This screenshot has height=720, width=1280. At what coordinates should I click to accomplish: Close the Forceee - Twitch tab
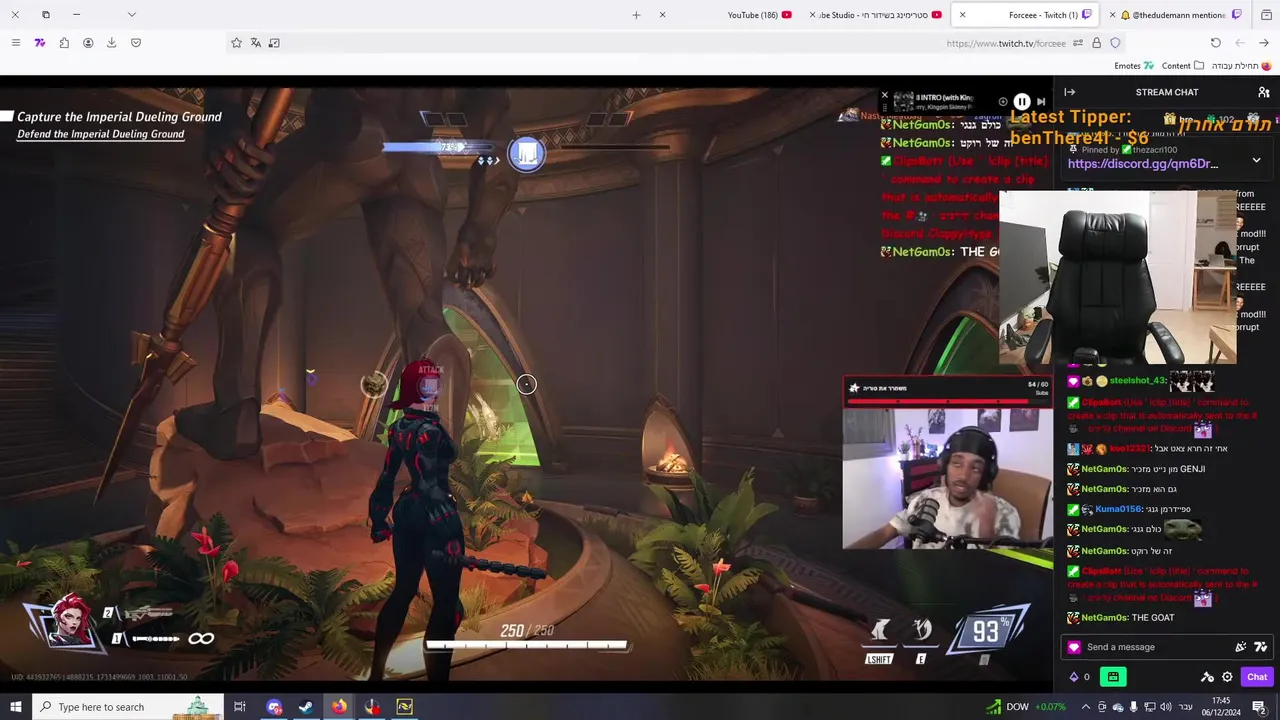[962, 15]
